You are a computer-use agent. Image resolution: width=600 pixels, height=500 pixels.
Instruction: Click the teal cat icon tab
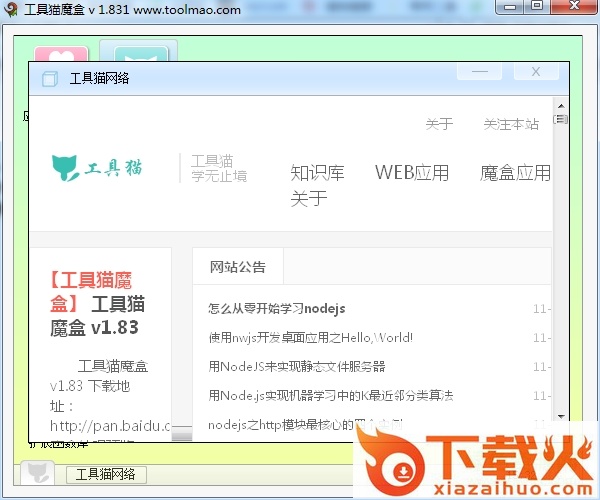click(141, 54)
